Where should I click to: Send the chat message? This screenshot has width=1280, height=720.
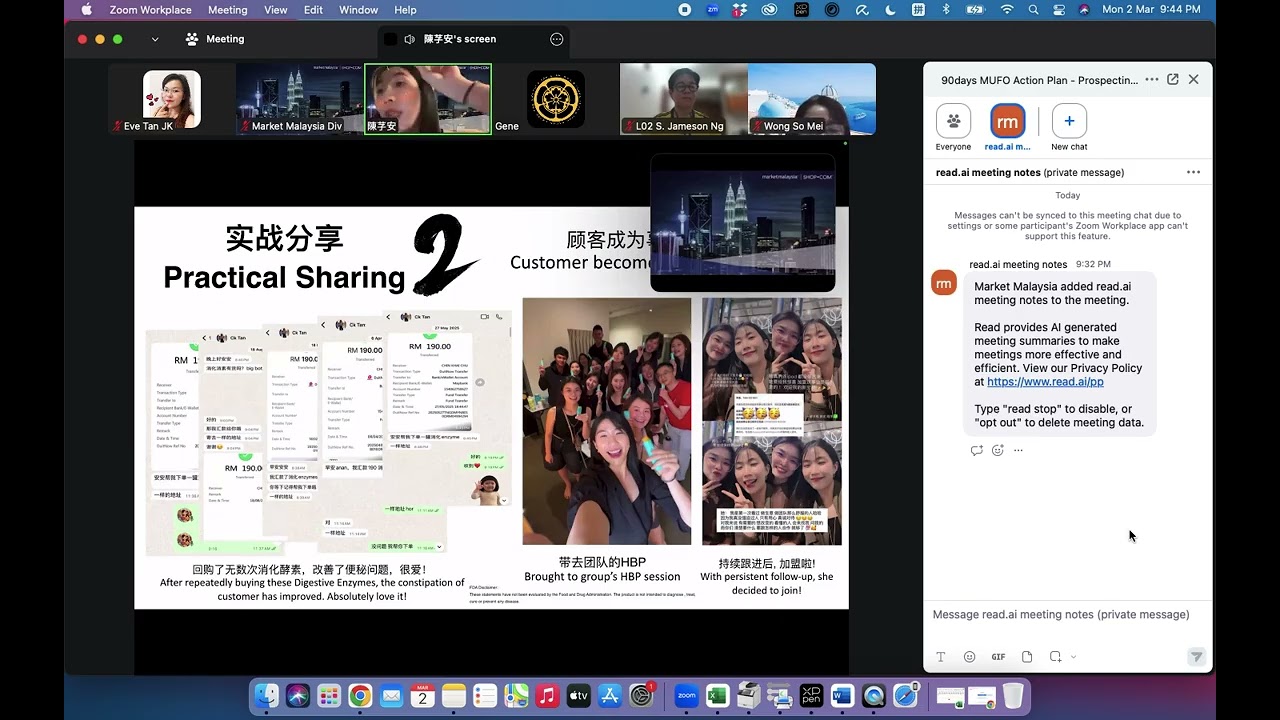pos(1196,657)
